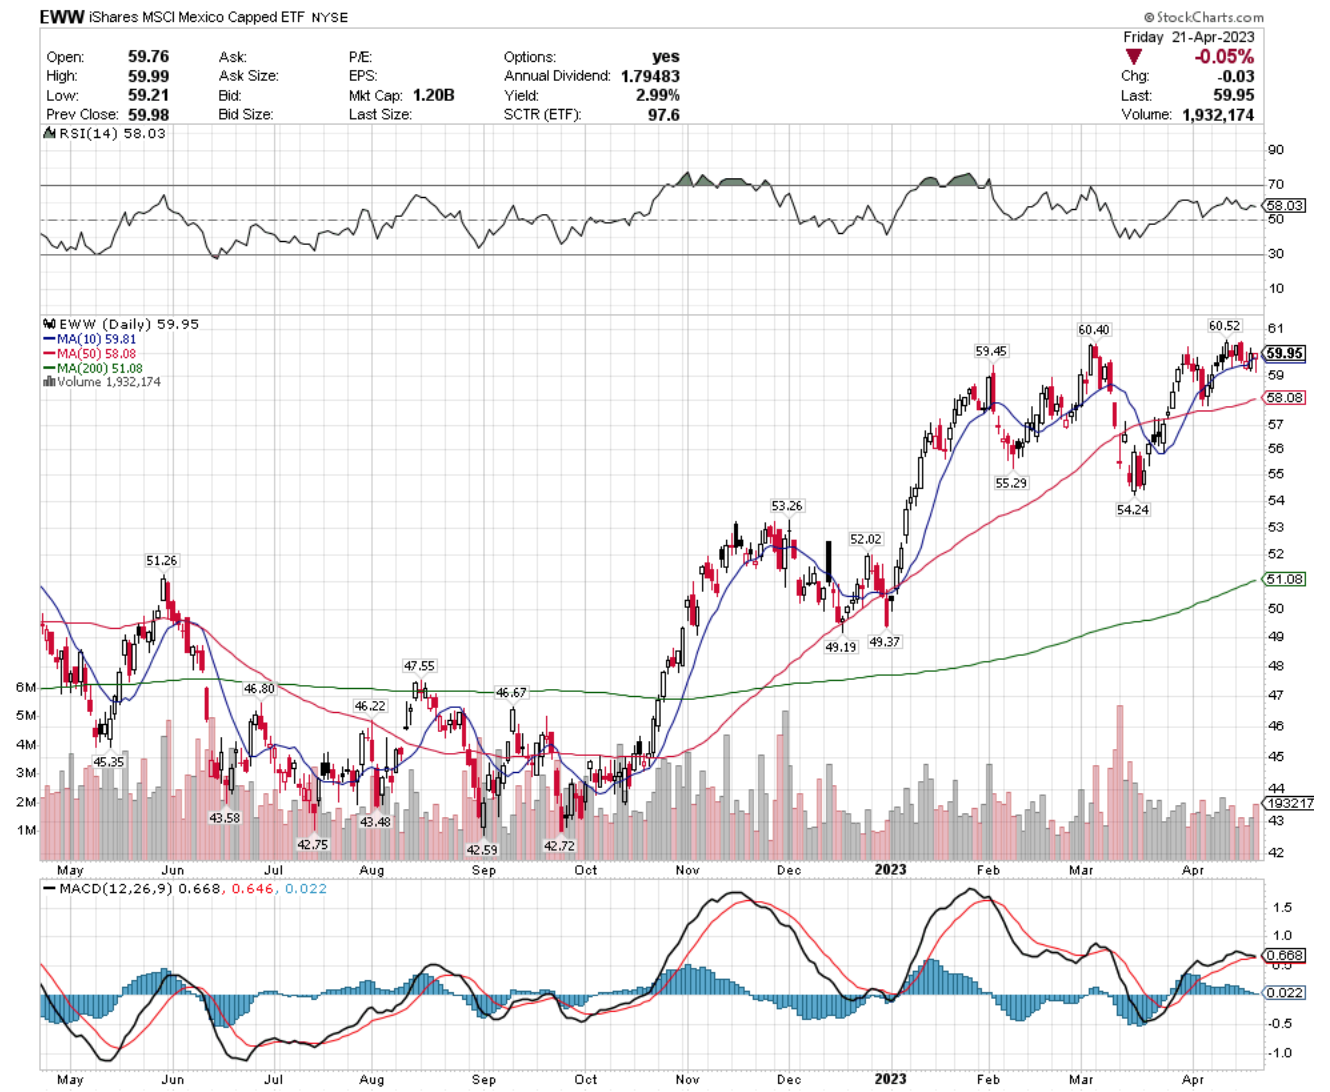Click the MA(50) 58.08 legend entry
Viewport: 1330px width, 1092px height.
point(89,354)
